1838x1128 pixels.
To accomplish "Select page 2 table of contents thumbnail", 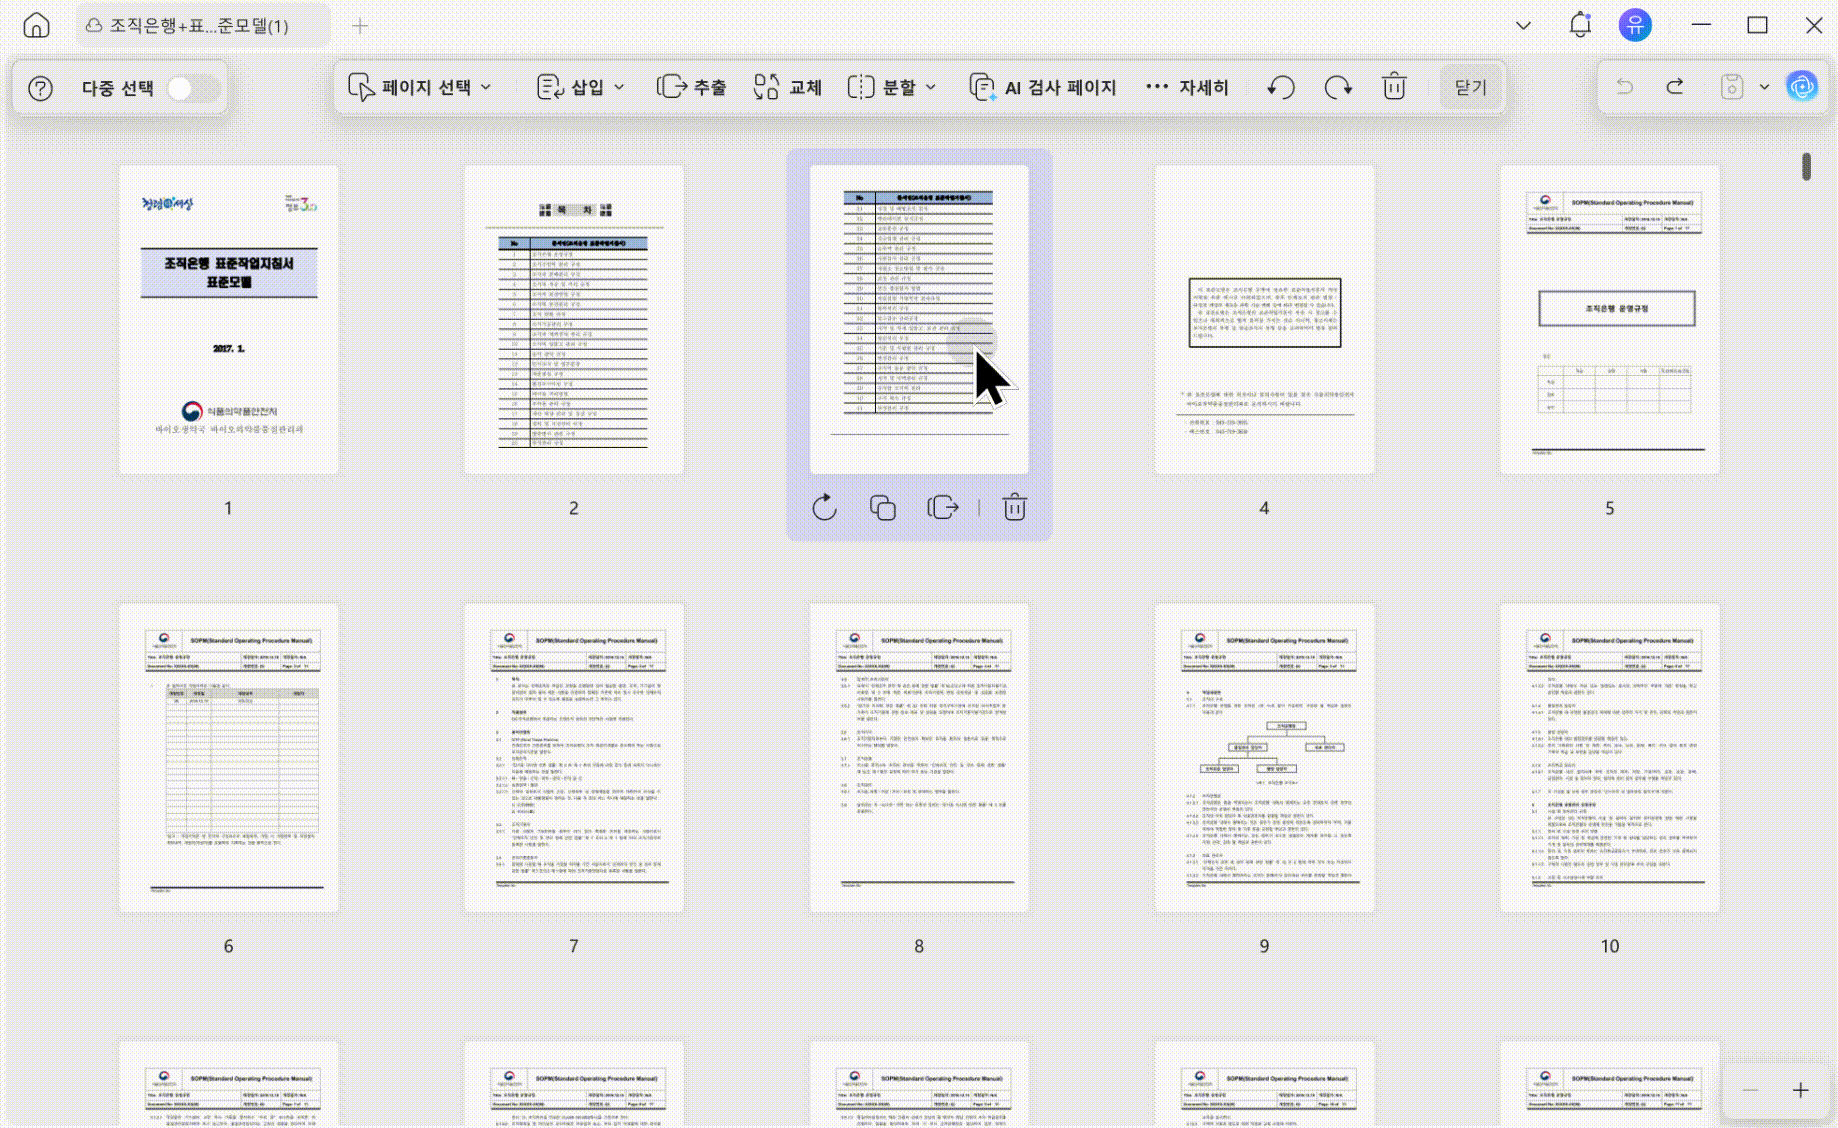I will click(x=574, y=320).
